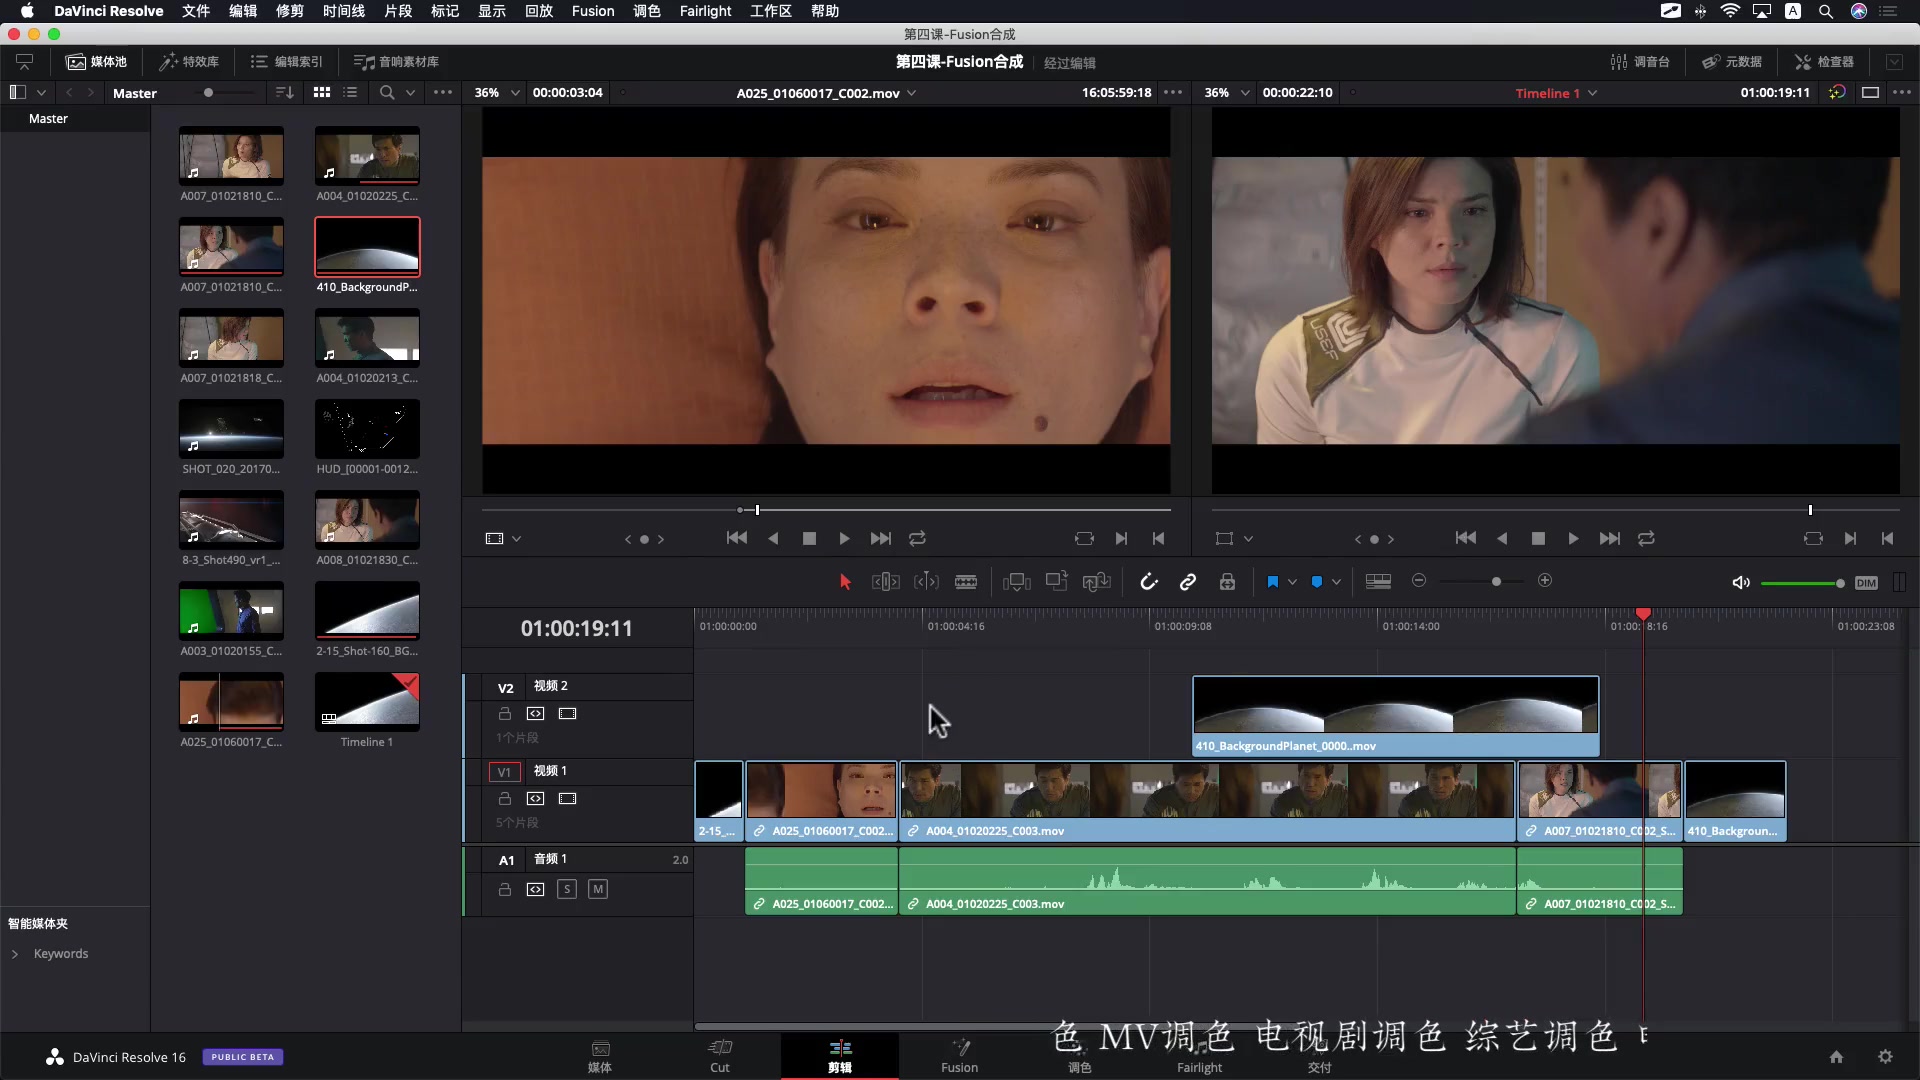Toggle linked selection chain icon
Viewport: 1920px width, 1080px height.
pyautogui.click(x=1188, y=582)
